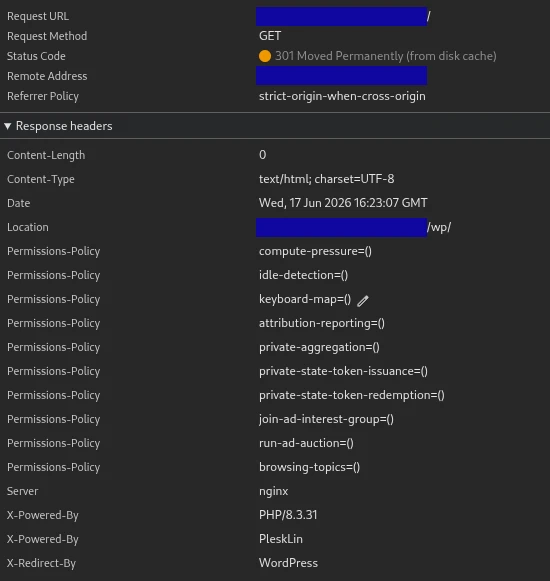550x581 pixels.
Task: Select the idle-detection=() policy value
Action: pyautogui.click(x=303, y=275)
